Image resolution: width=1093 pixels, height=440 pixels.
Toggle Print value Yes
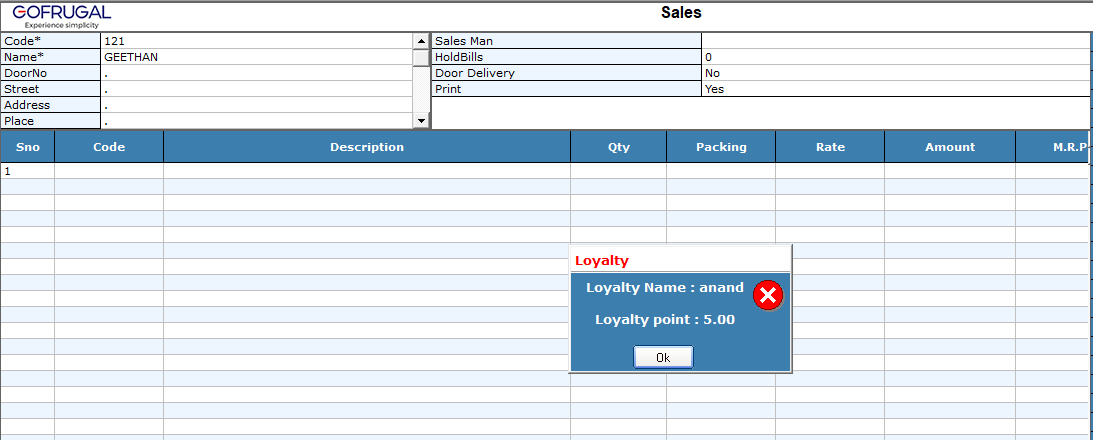[895, 89]
